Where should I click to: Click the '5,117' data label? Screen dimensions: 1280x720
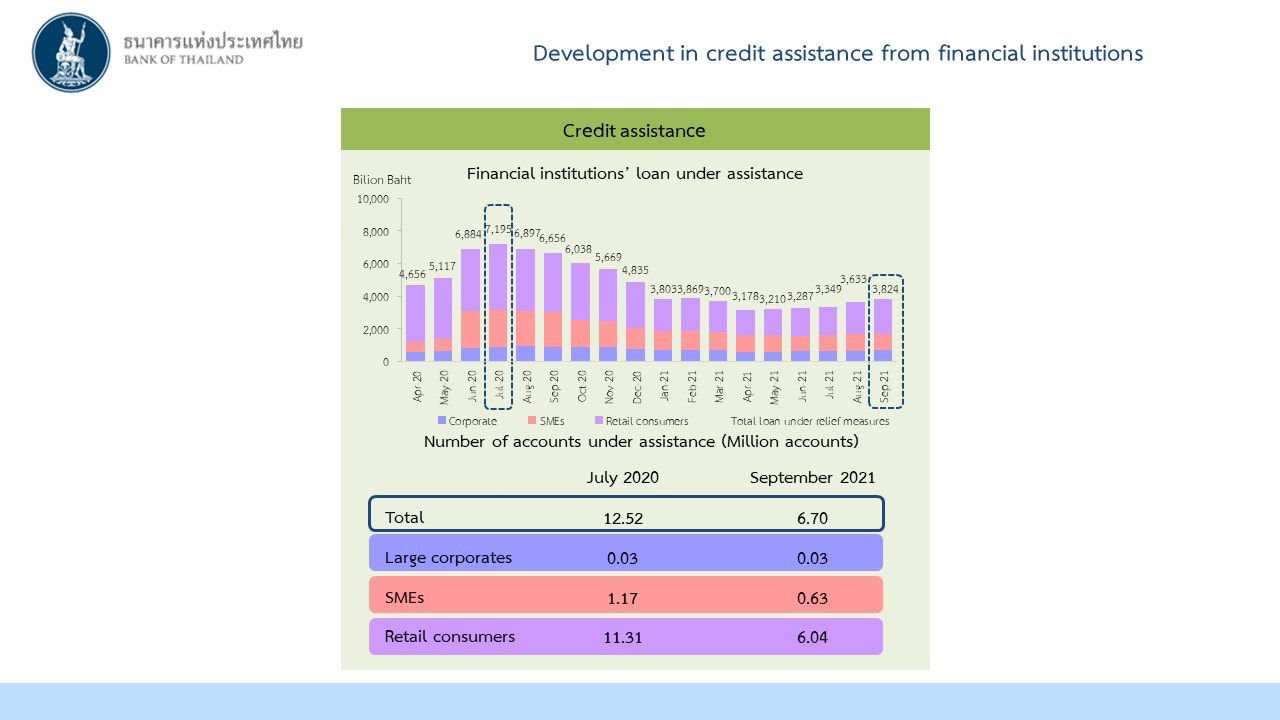(443, 267)
